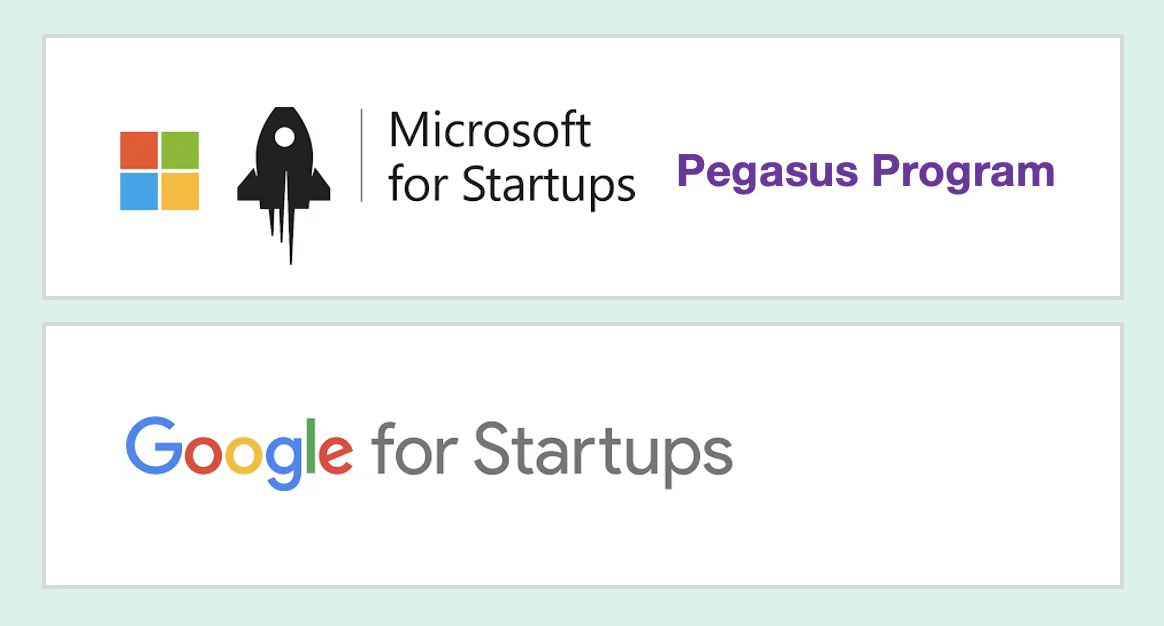Open the purple Pegasus Program link
Image resolution: width=1164 pixels, height=626 pixels.
[866, 173]
